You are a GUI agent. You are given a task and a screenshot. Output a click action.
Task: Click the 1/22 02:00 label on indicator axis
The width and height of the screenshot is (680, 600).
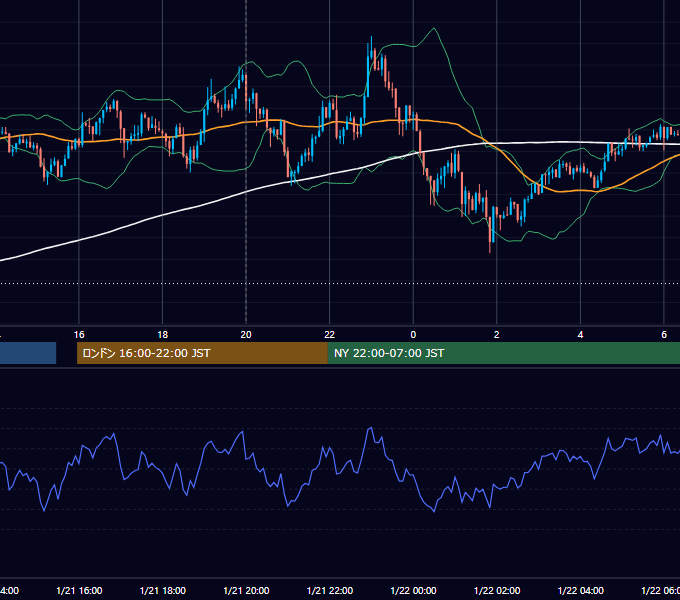497,590
